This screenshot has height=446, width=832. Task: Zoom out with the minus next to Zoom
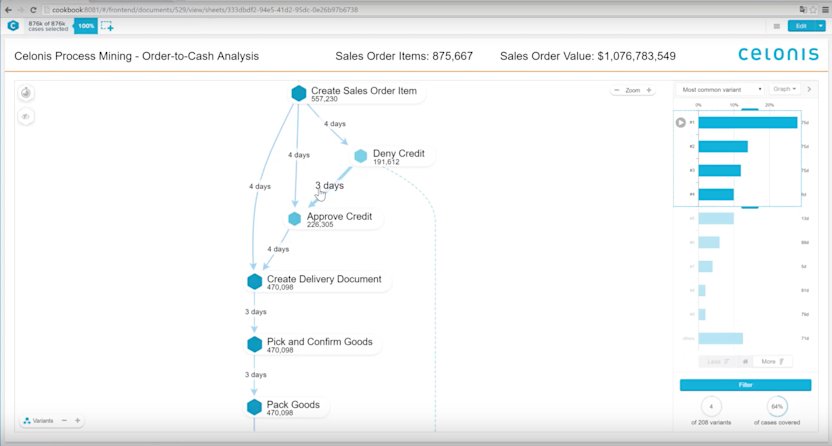(x=617, y=90)
